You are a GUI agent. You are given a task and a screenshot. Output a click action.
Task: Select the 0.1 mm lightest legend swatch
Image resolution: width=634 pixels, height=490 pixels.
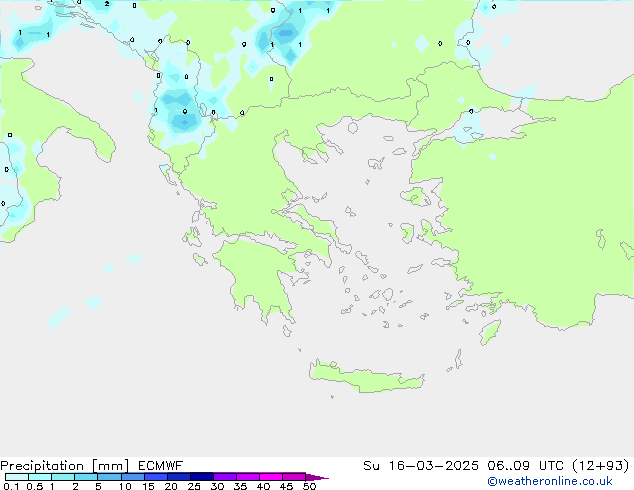point(17,477)
